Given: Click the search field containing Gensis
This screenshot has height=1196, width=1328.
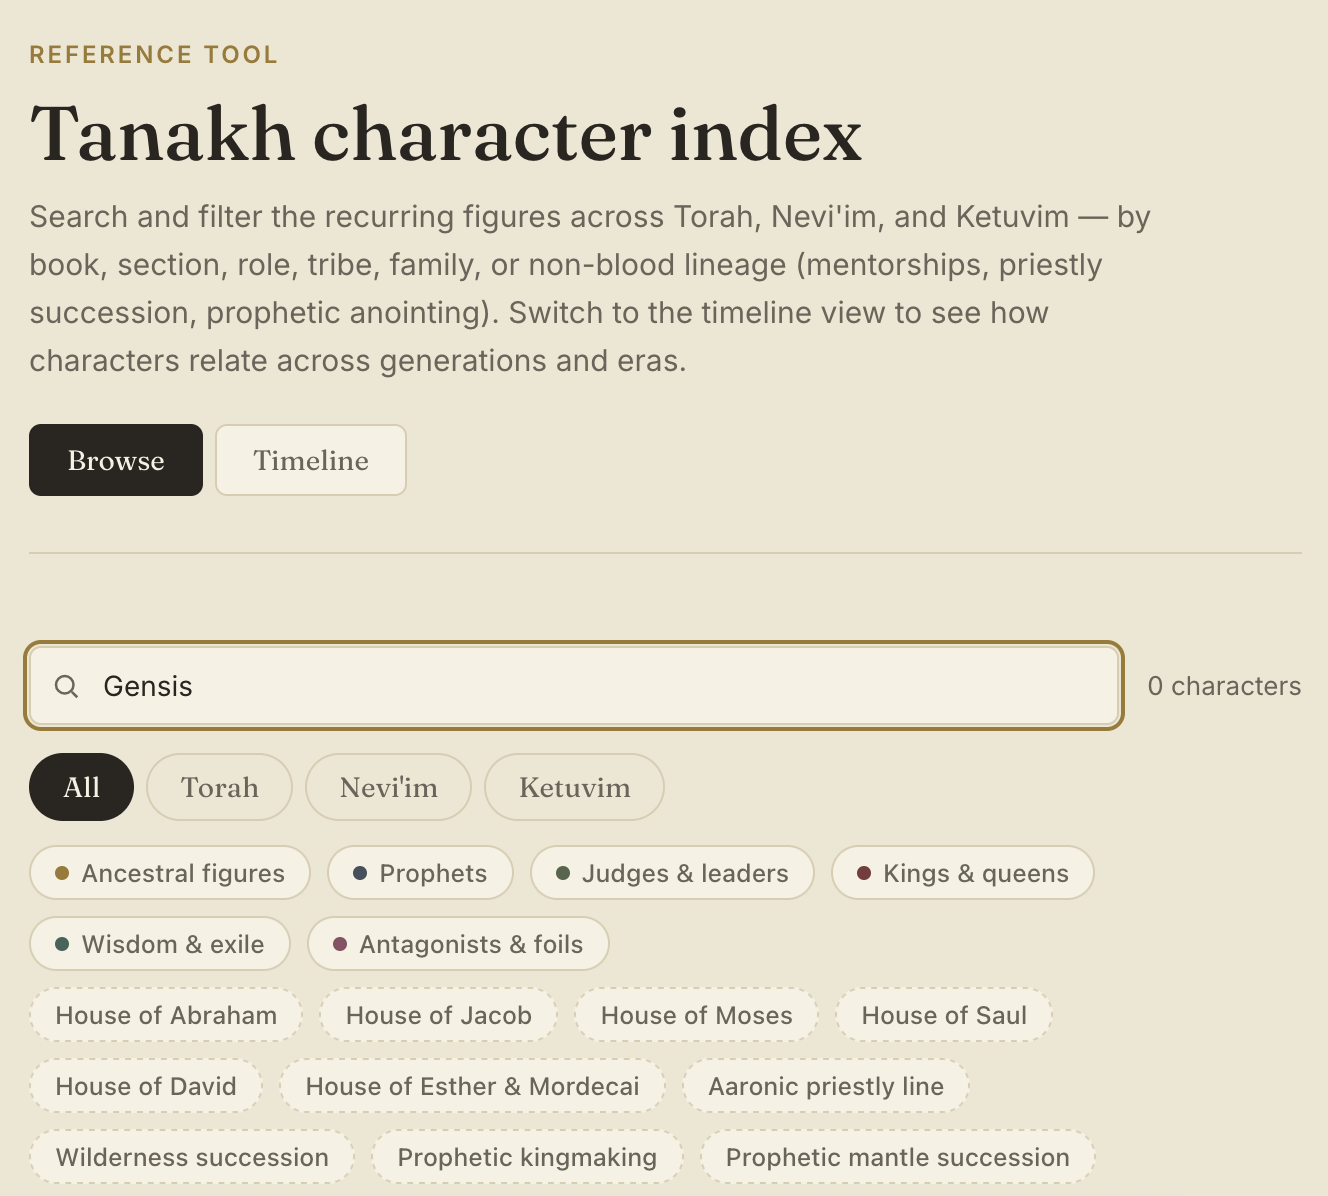Looking at the screenshot, I should coord(574,686).
